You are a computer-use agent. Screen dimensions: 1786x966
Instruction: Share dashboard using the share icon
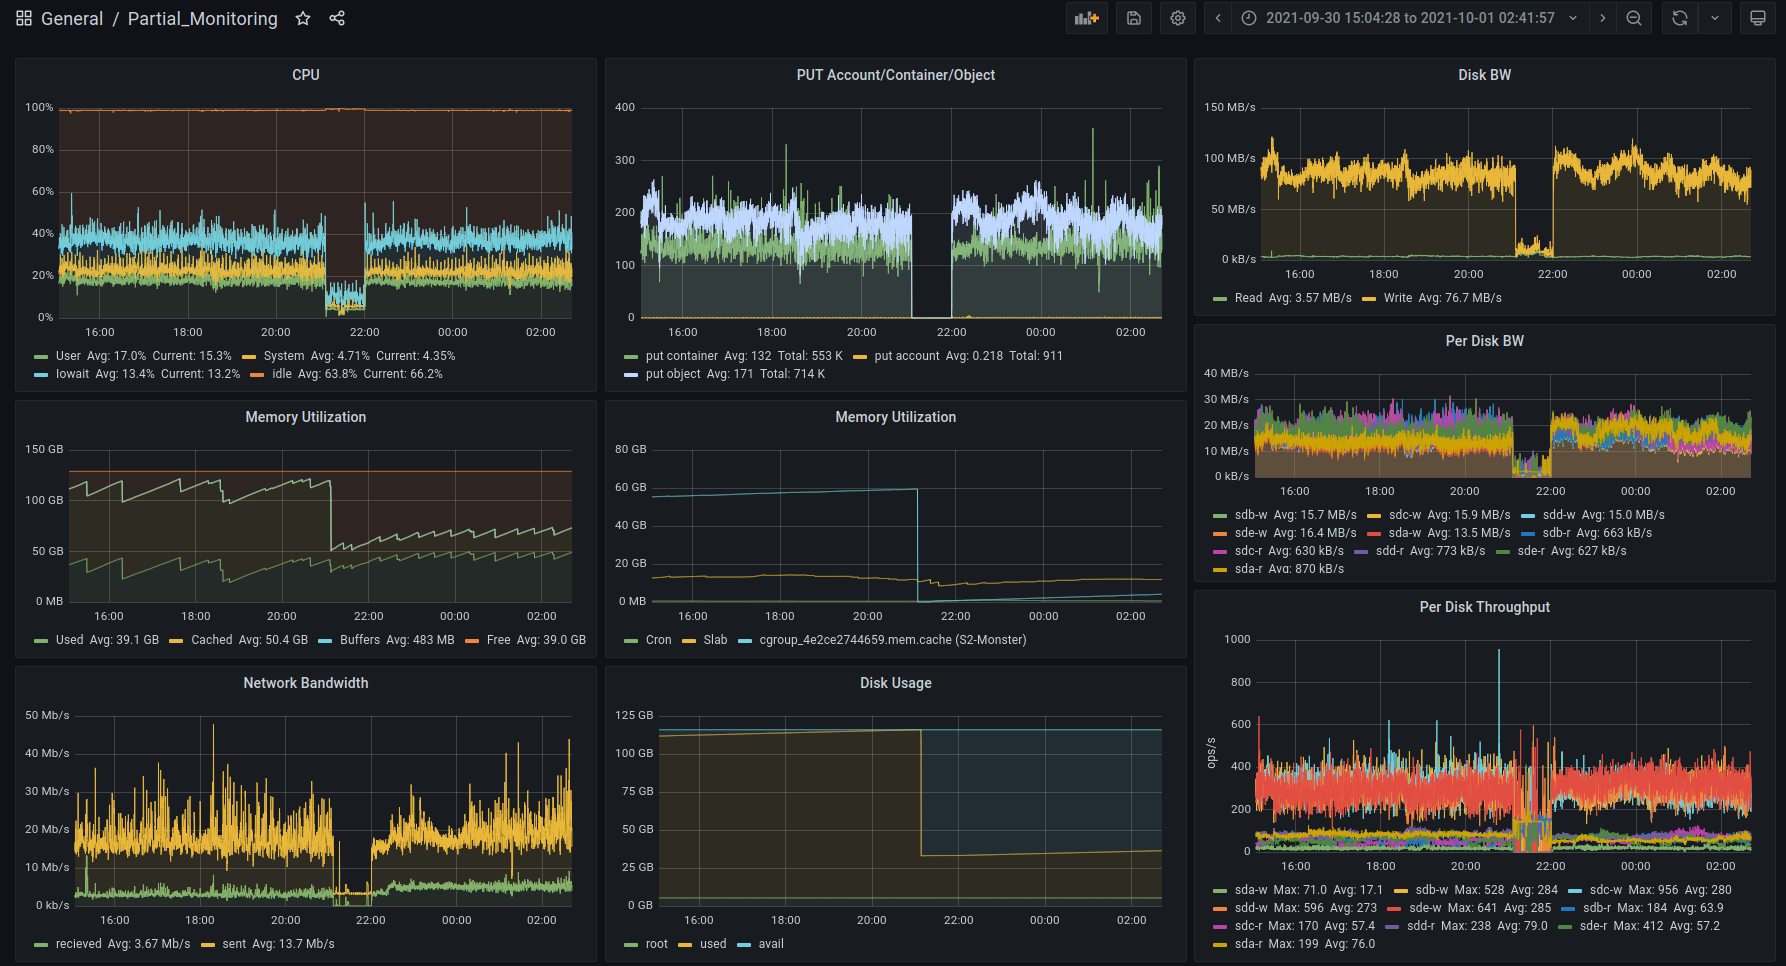coord(337,19)
